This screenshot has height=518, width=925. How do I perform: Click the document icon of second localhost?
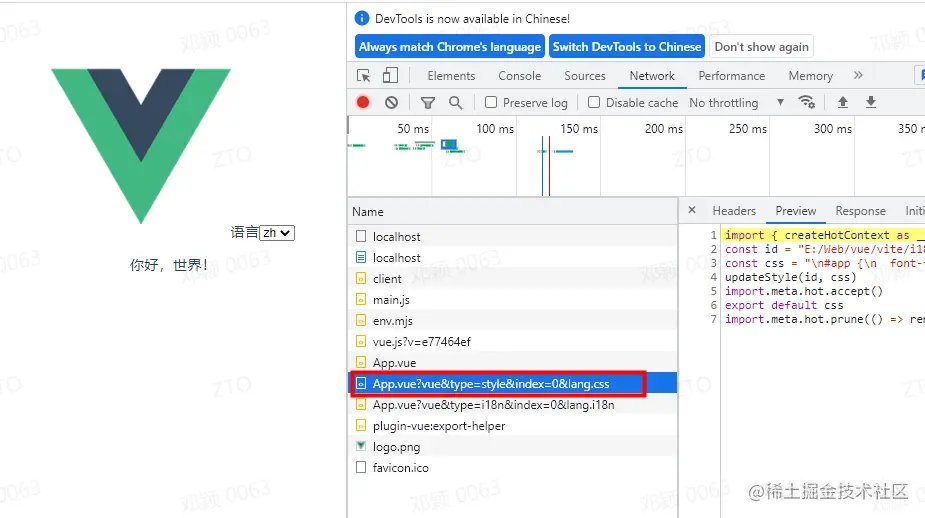point(361,257)
